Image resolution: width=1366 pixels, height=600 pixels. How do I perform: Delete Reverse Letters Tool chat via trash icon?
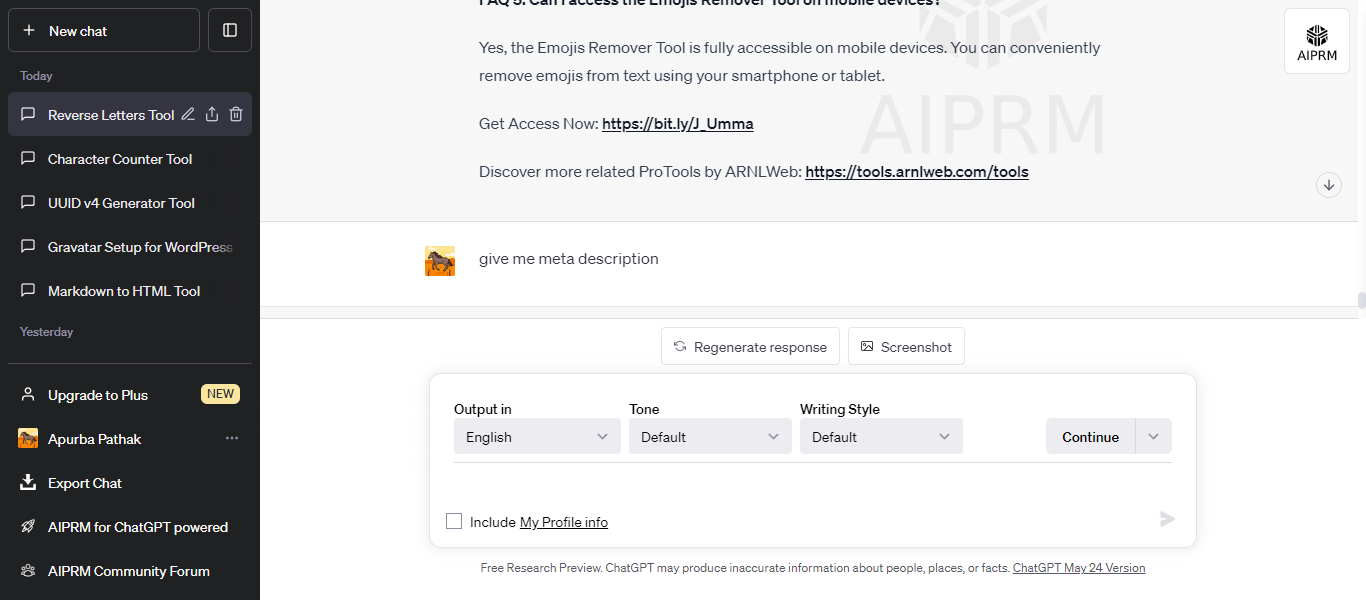[236, 115]
